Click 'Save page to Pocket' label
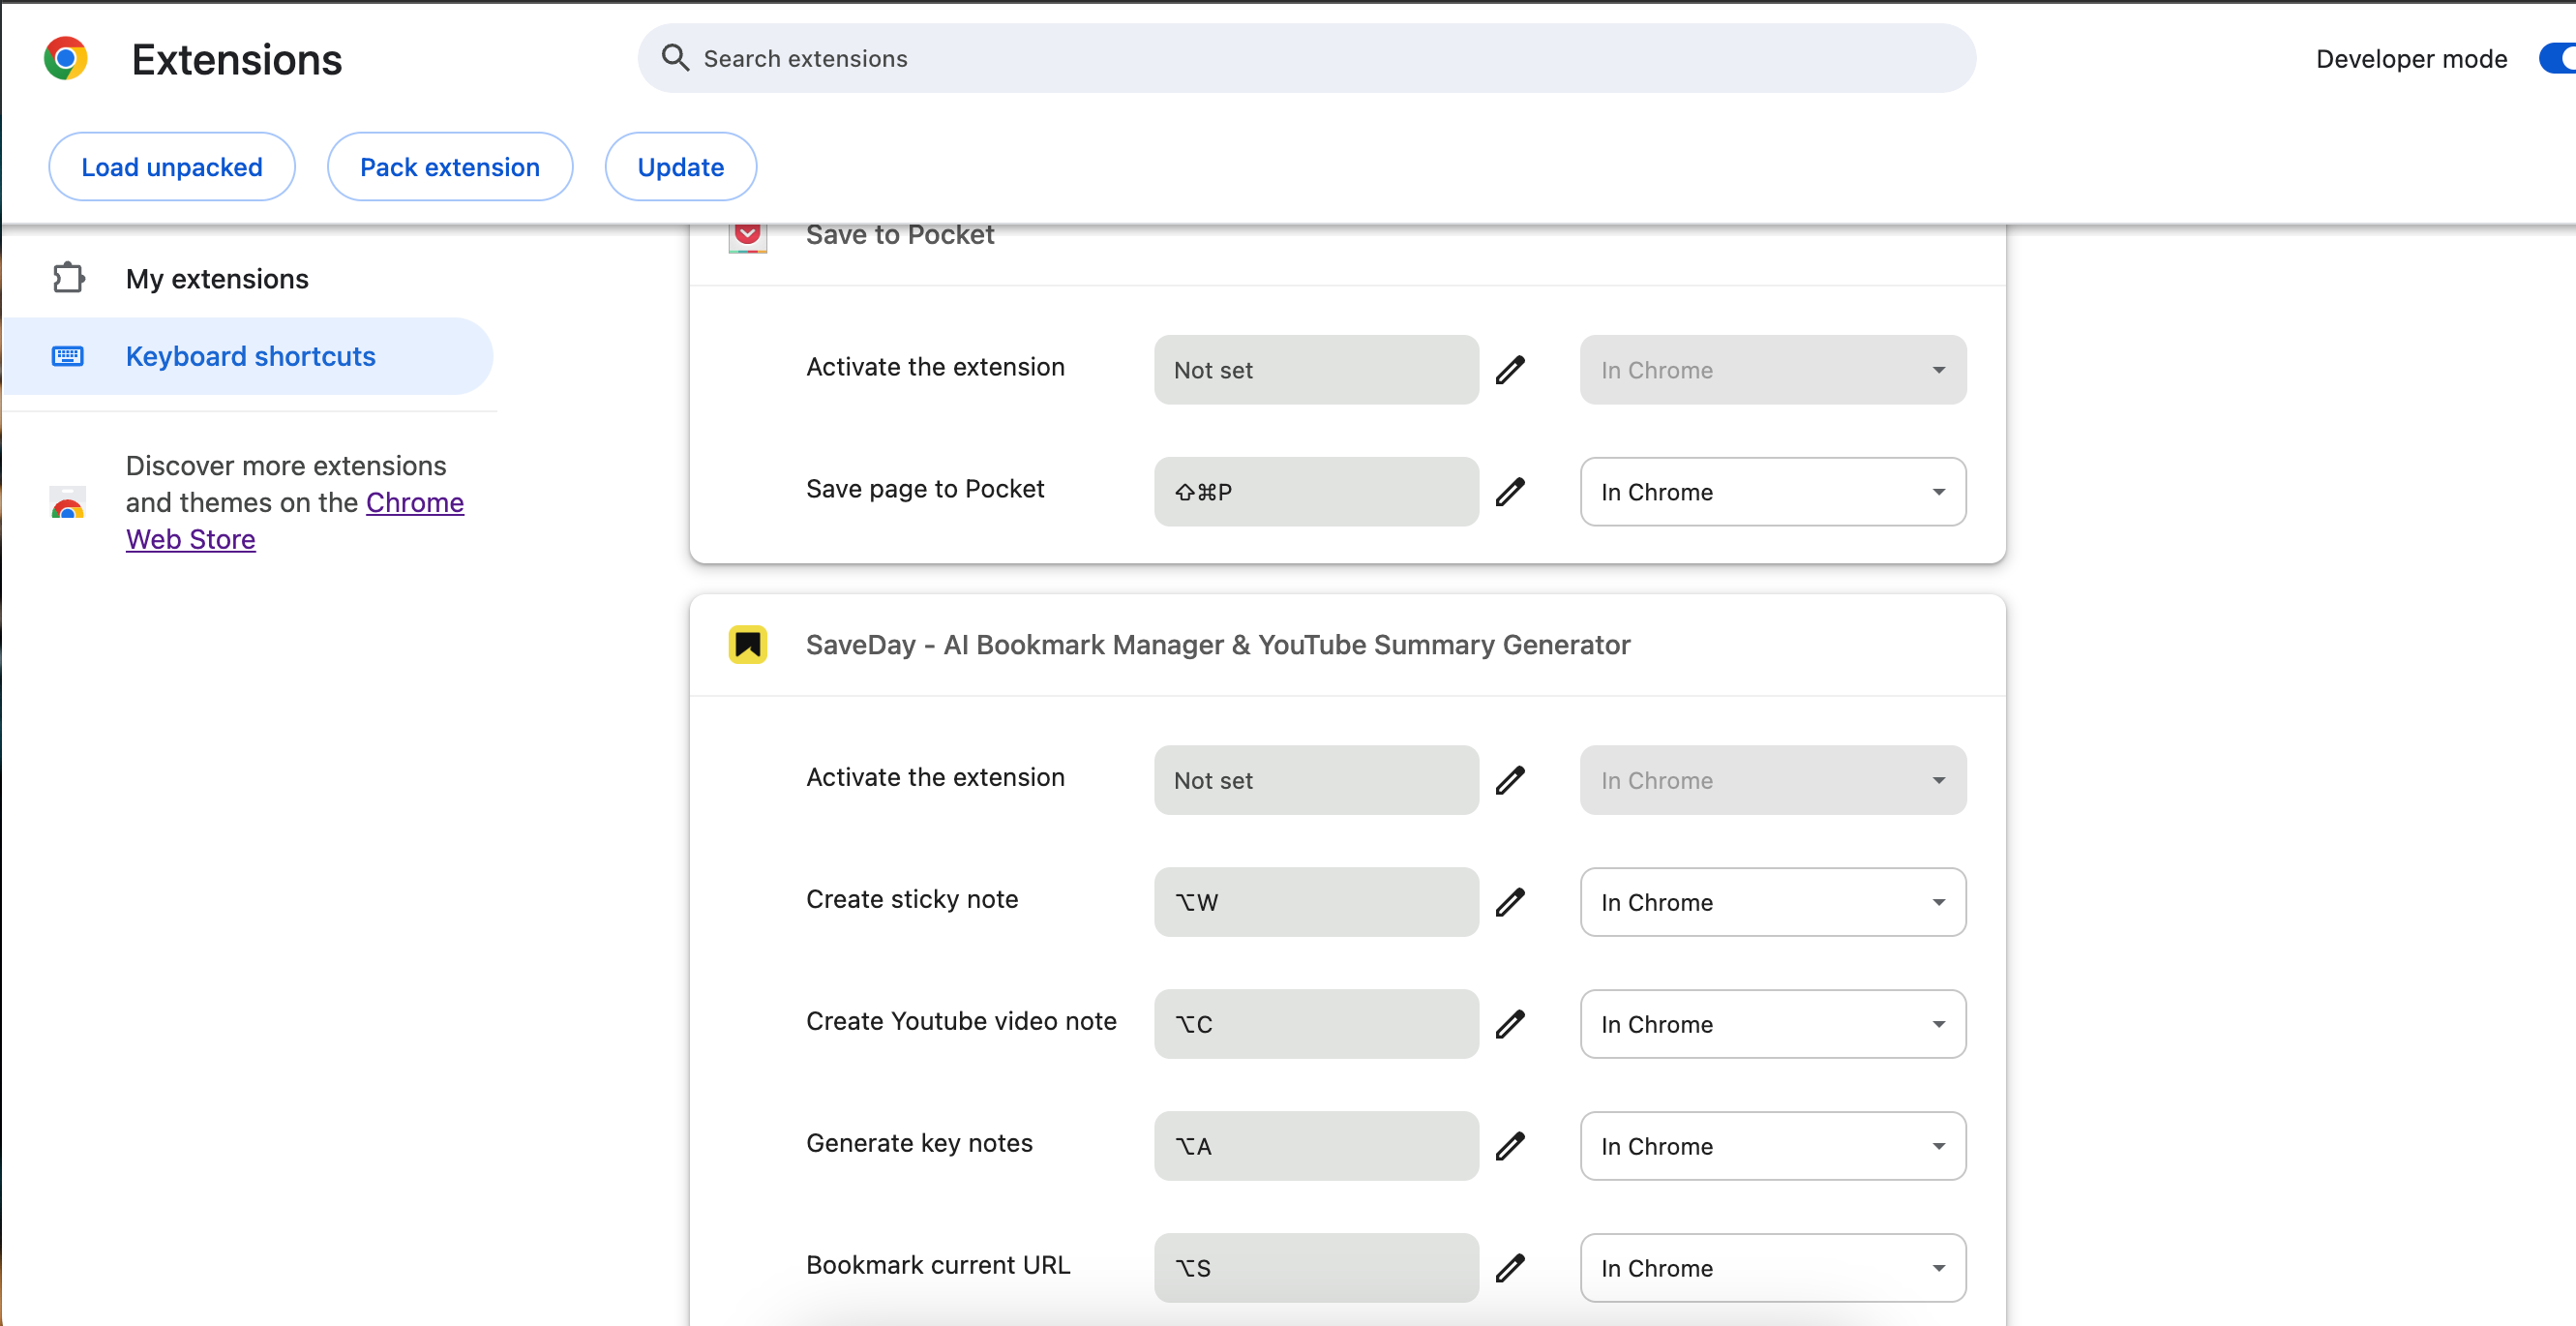Viewport: 2576px width, 1326px height. tap(925, 489)
